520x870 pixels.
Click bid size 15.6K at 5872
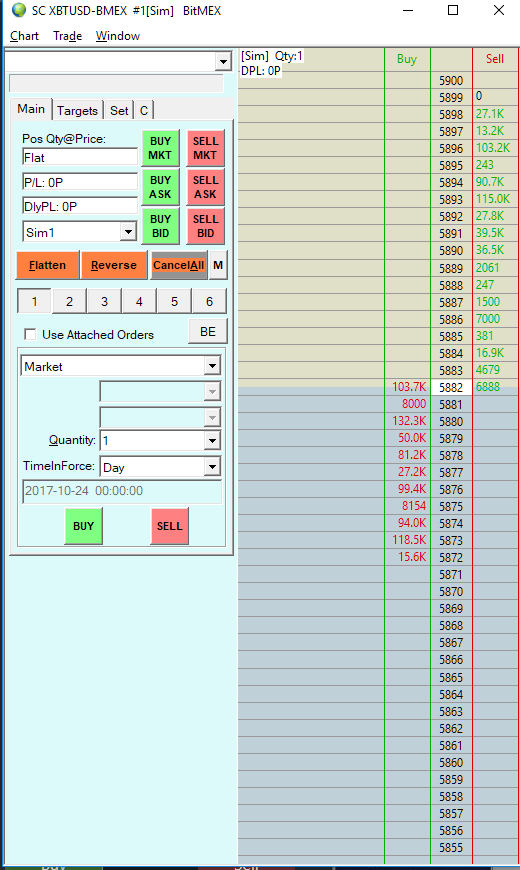412,557
